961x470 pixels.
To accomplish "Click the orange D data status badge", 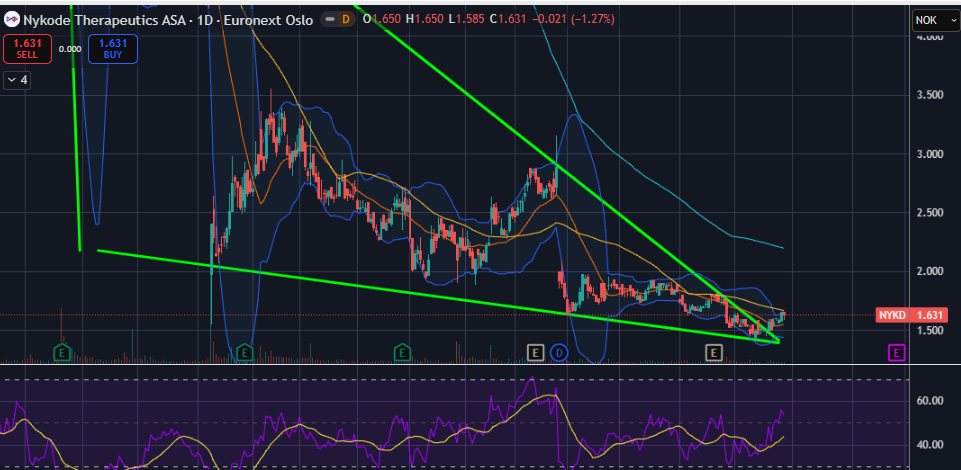I will coord(346,19).
